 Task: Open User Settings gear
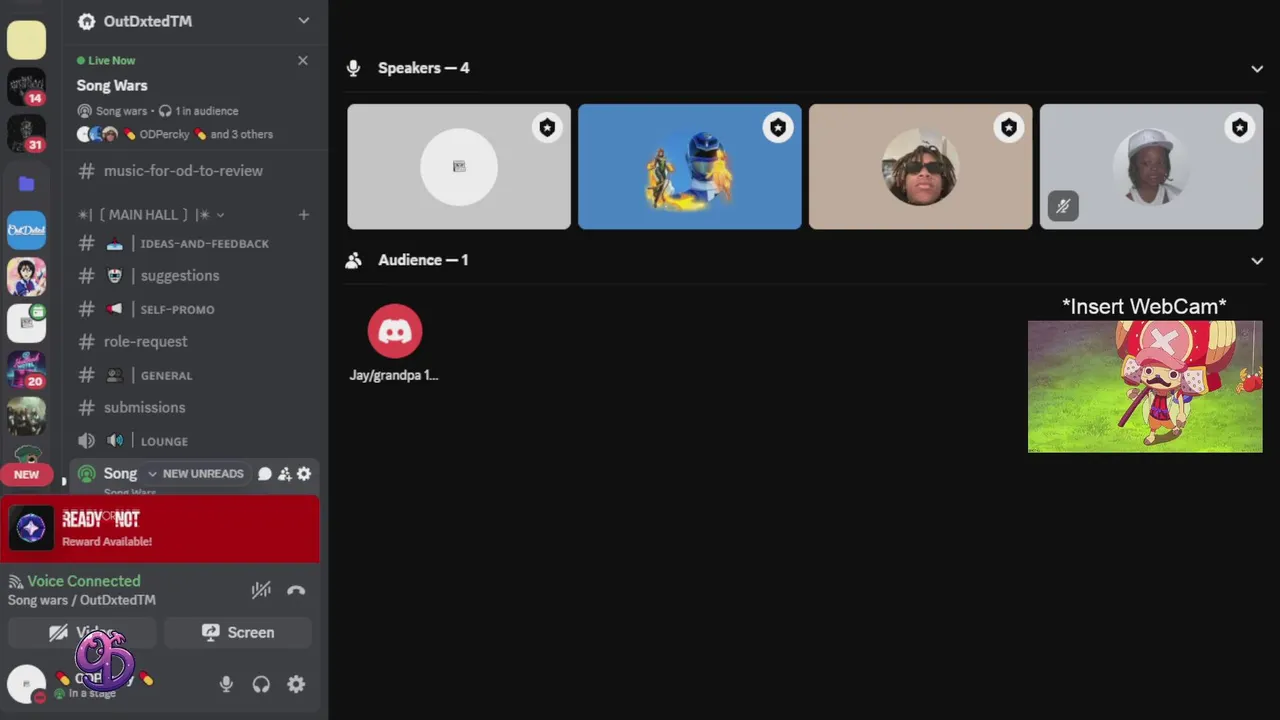[x=296, y=684]
